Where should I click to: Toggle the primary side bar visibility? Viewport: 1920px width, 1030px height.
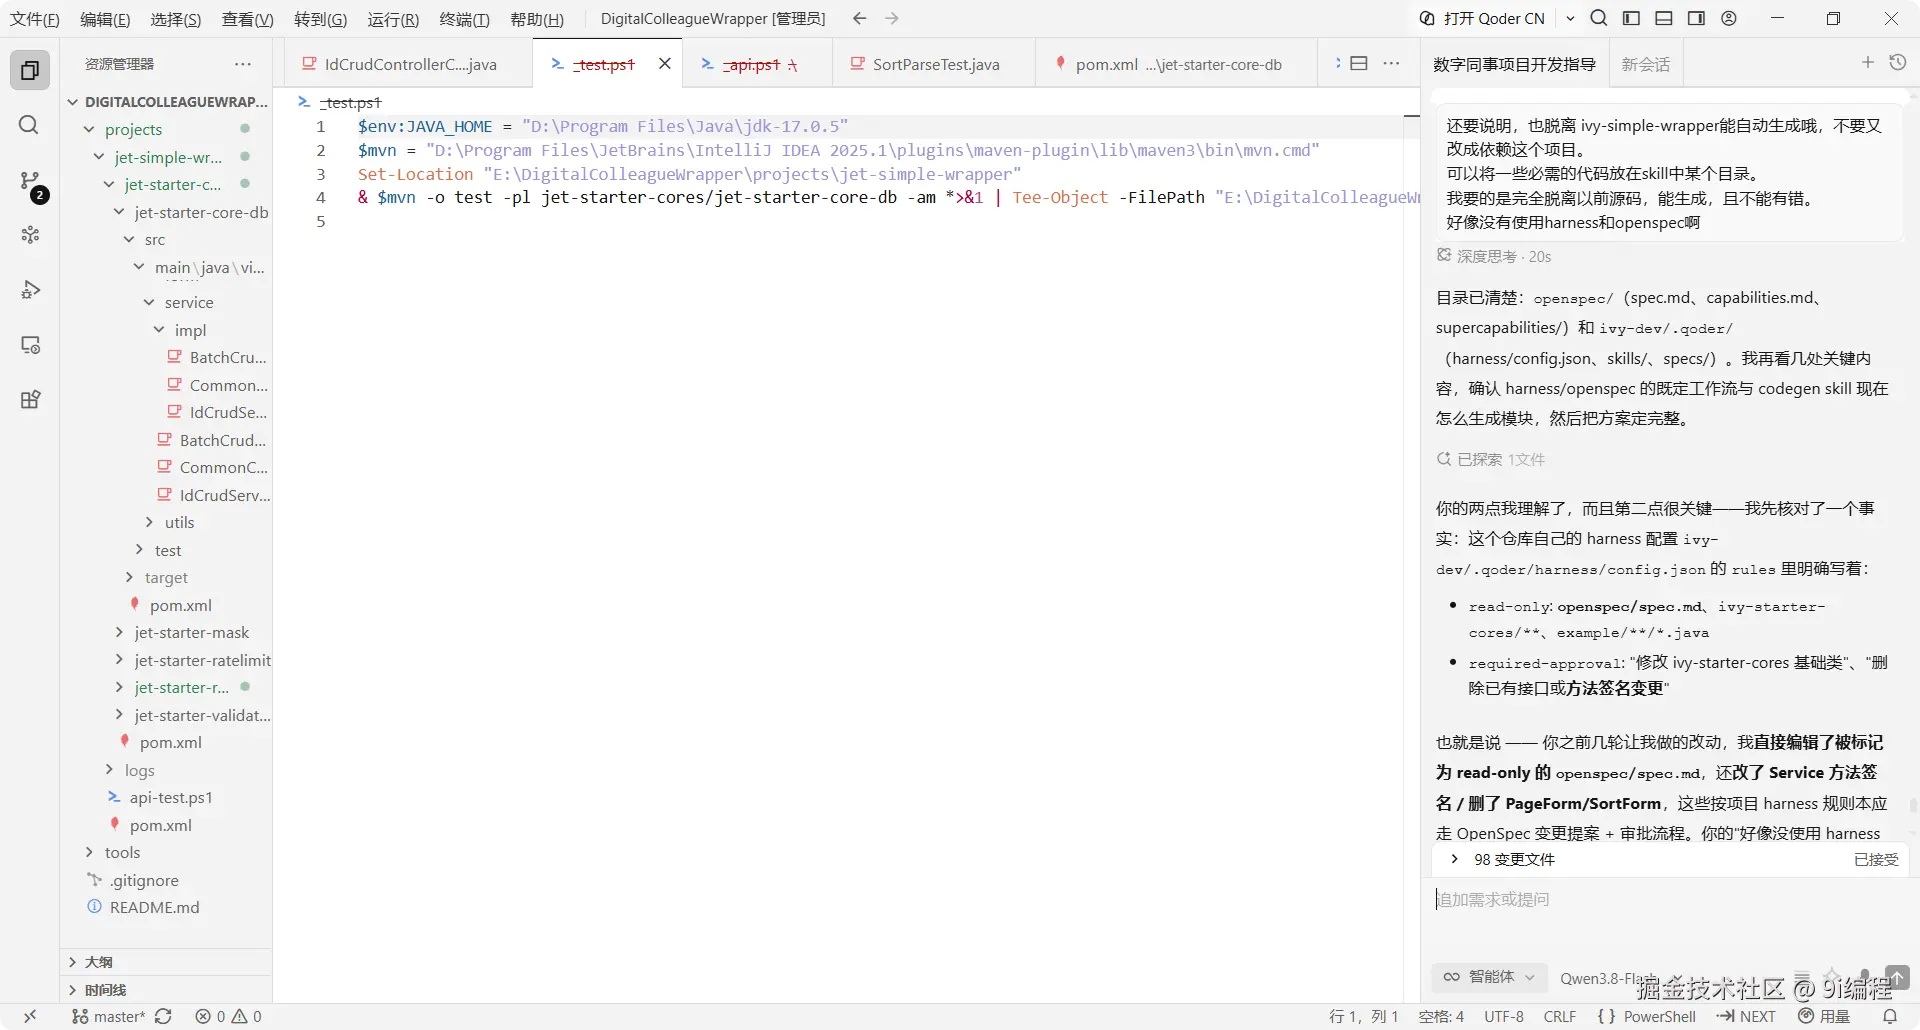click(x=1631, y=18)
